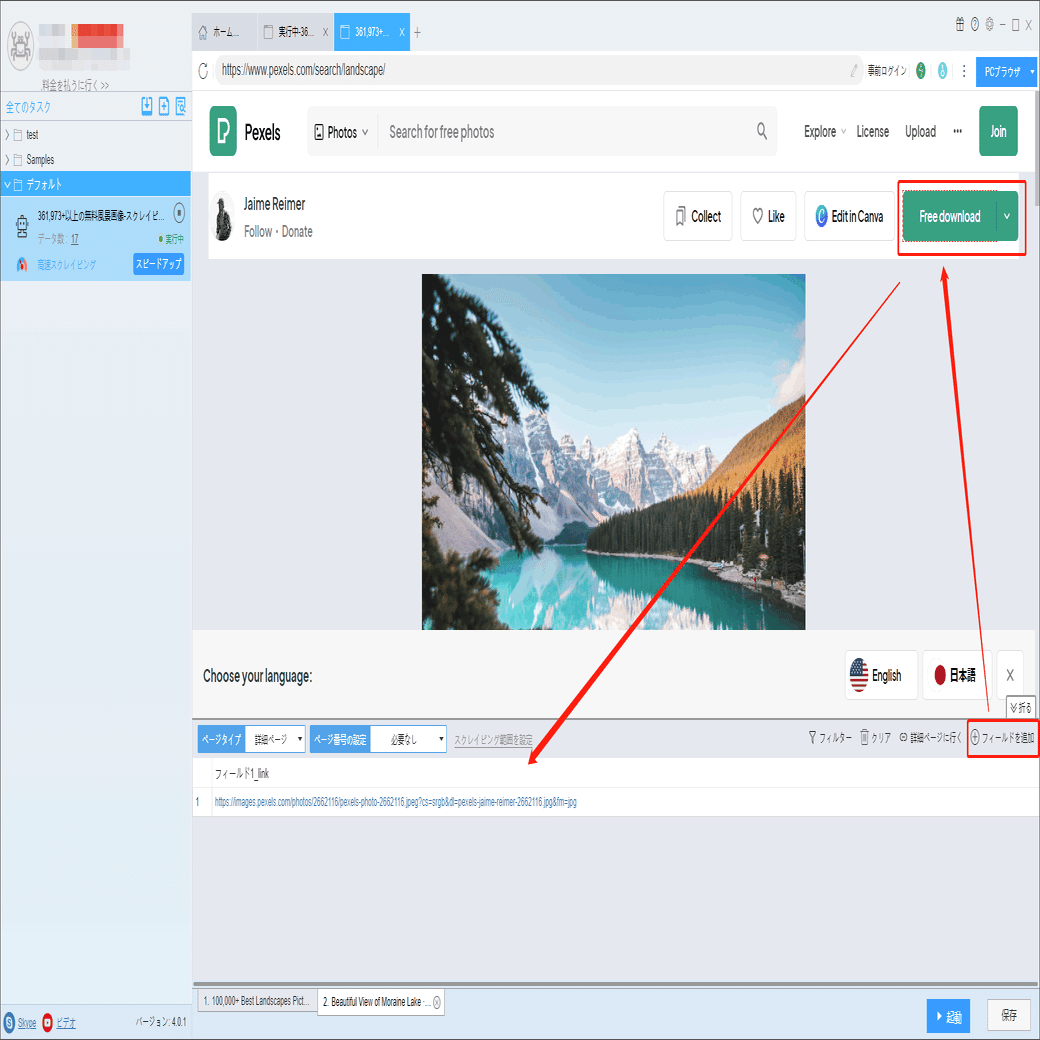The image size is (1040, 1040).
Task: Click the new task plus-page icon
Action: (164, 106)
